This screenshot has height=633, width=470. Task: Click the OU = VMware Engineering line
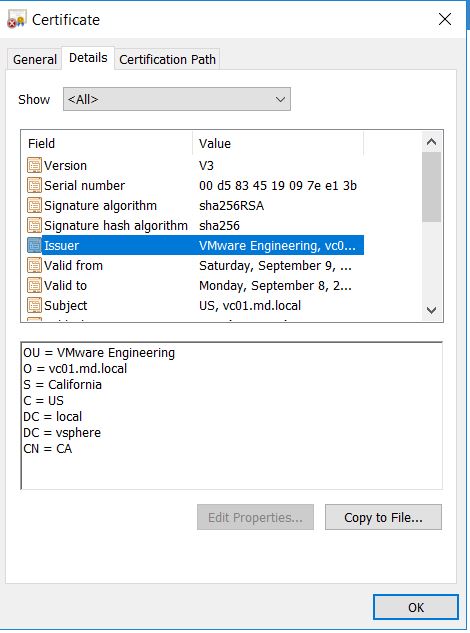[99, 353]
